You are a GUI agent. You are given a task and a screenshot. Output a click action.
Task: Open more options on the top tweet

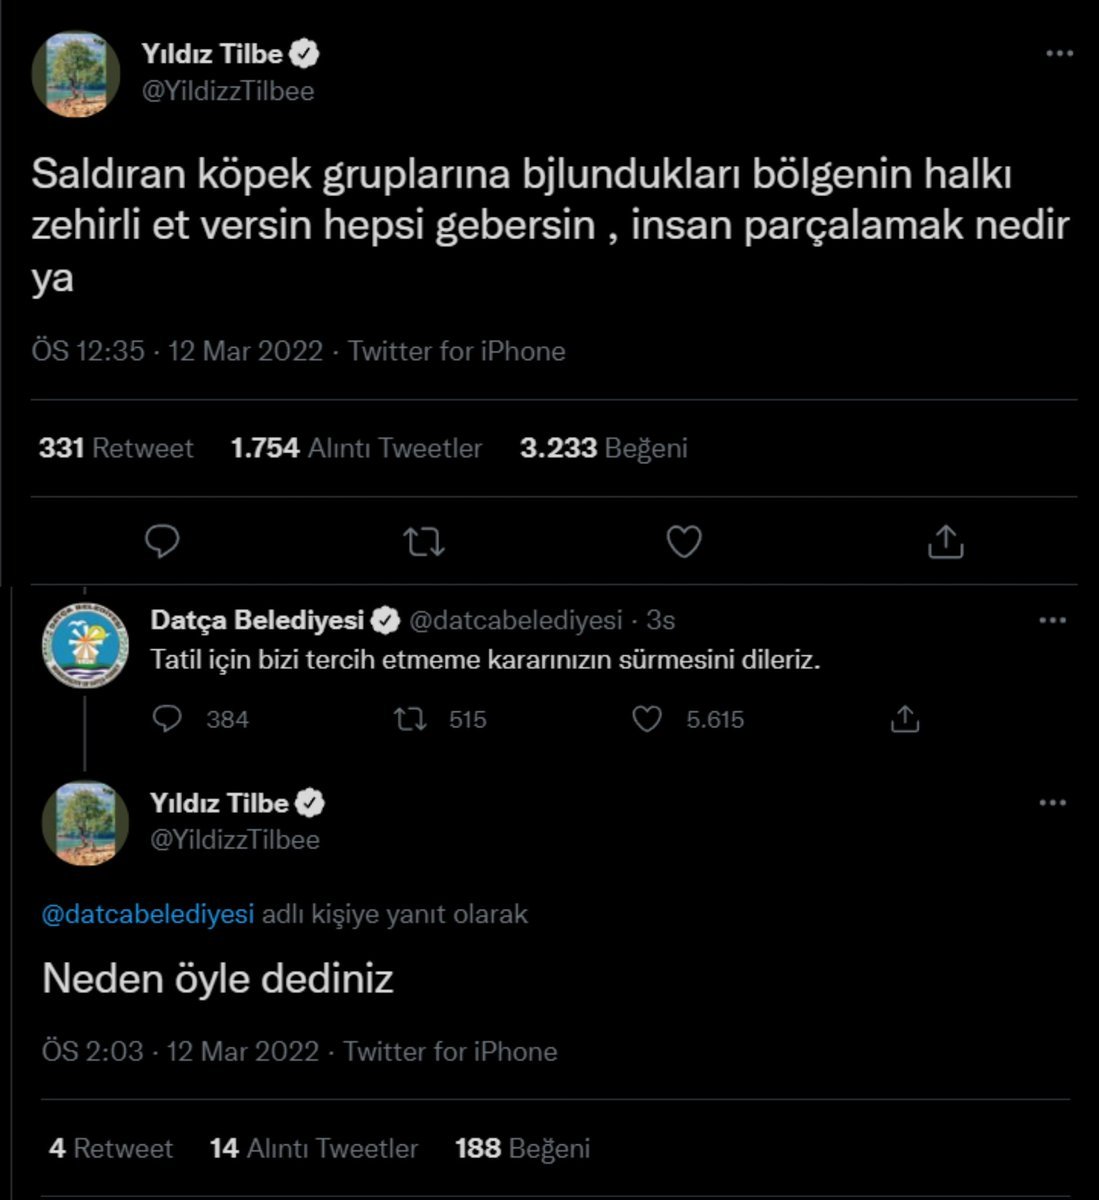tap(1059, 54)
